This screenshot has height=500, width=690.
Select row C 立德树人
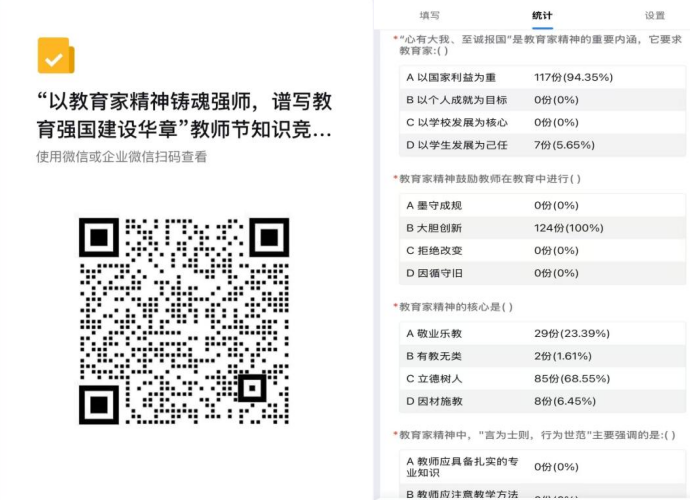coord(542,379)
